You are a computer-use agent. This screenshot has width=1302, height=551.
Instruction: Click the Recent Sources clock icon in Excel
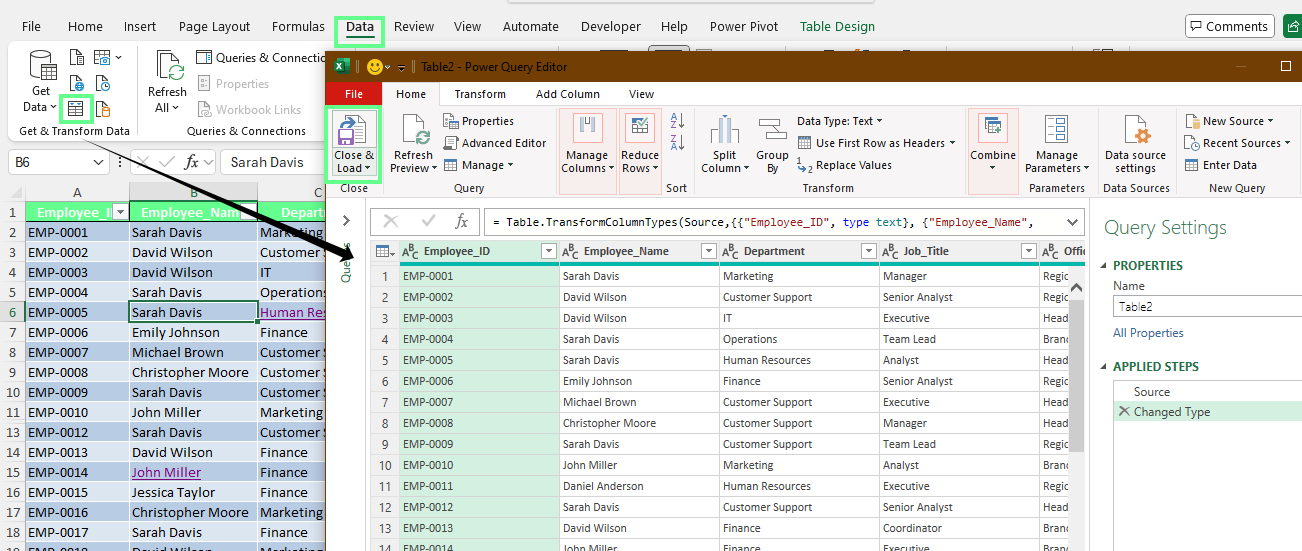102,83
